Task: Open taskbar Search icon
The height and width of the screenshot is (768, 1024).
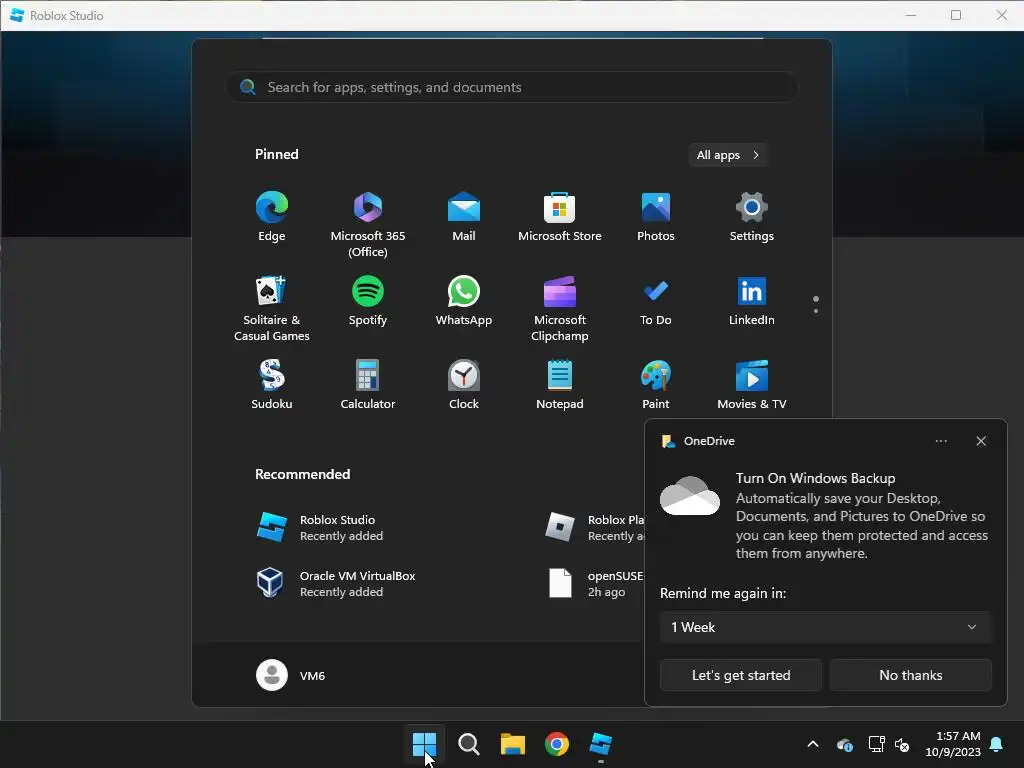Action: (468, 744)
